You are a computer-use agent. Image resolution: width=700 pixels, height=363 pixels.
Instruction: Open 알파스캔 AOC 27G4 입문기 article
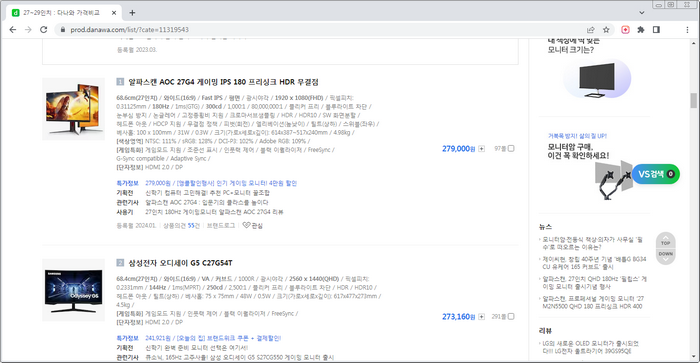tap(207, 202)
